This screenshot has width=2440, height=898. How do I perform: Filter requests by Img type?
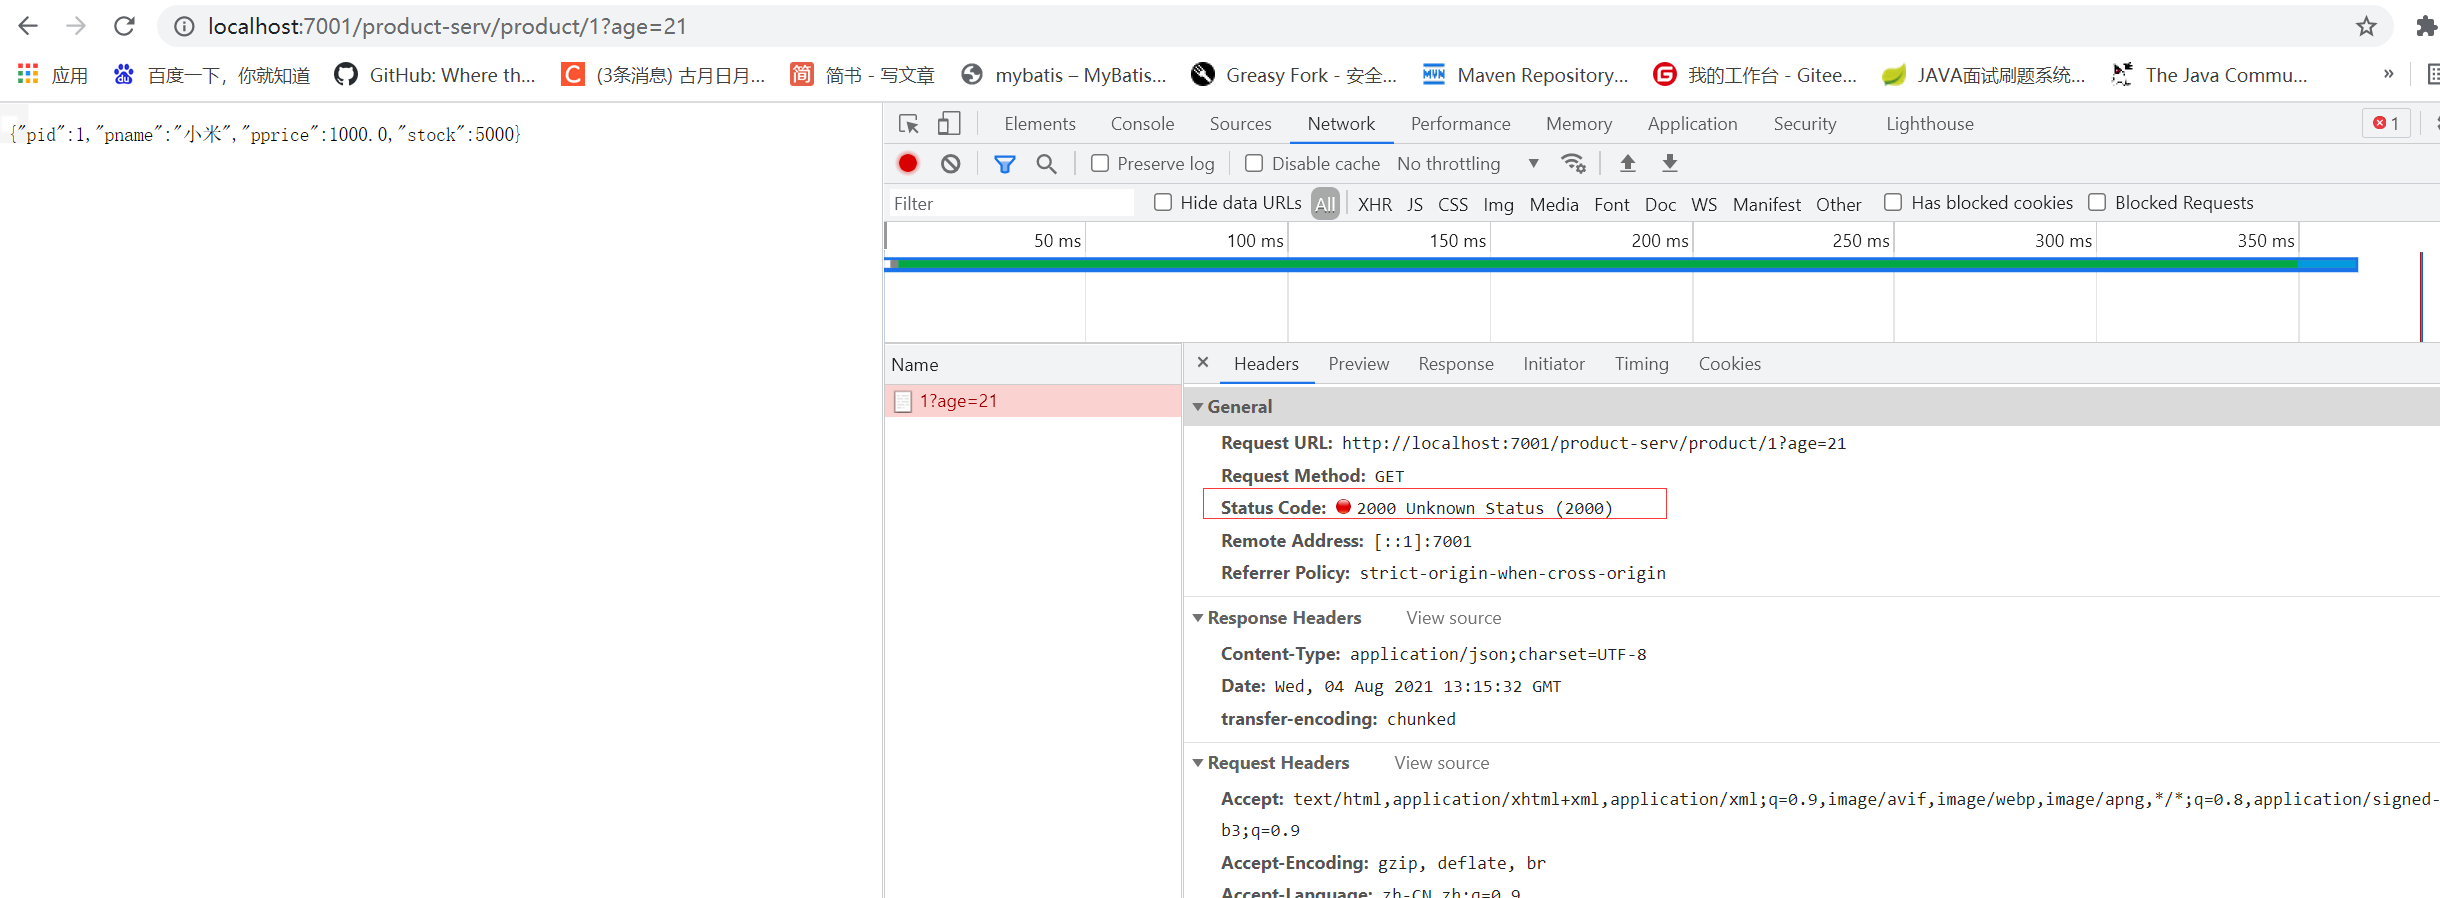click(x=1498, y=204)
